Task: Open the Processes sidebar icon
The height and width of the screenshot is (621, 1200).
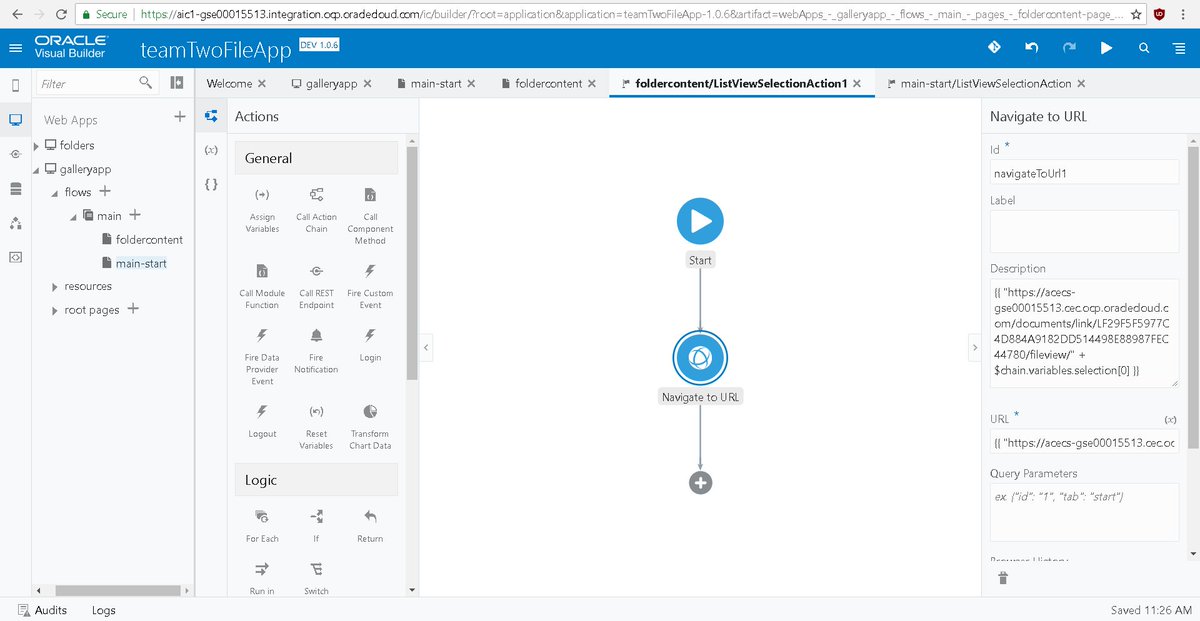Action: (15, 222)
